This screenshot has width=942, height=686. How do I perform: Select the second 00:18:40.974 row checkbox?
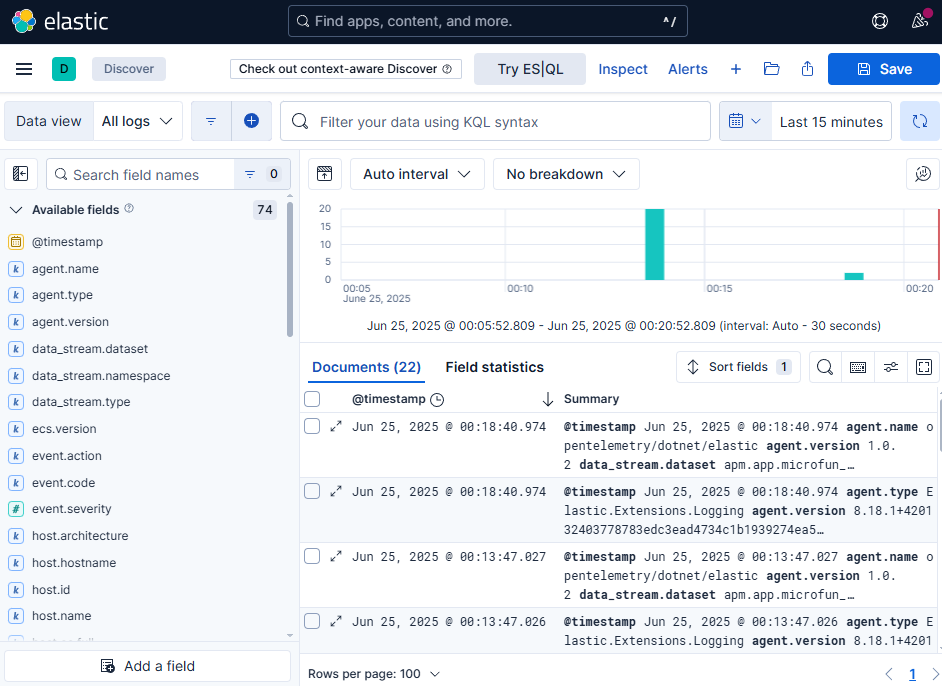(312, 491)
